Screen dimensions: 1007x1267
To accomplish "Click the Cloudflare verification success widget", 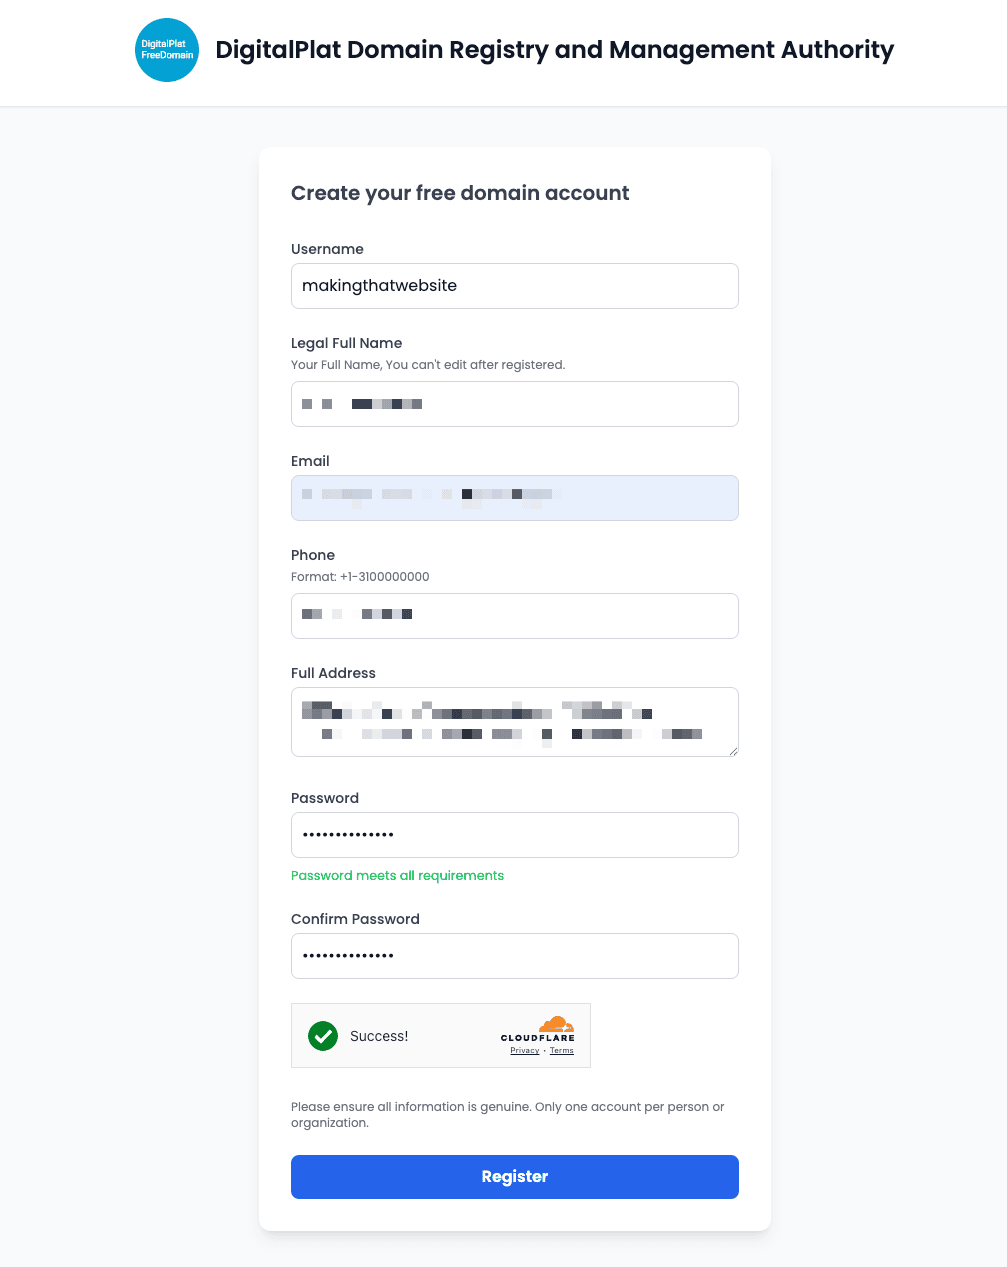I will [x=440, y=1035].
